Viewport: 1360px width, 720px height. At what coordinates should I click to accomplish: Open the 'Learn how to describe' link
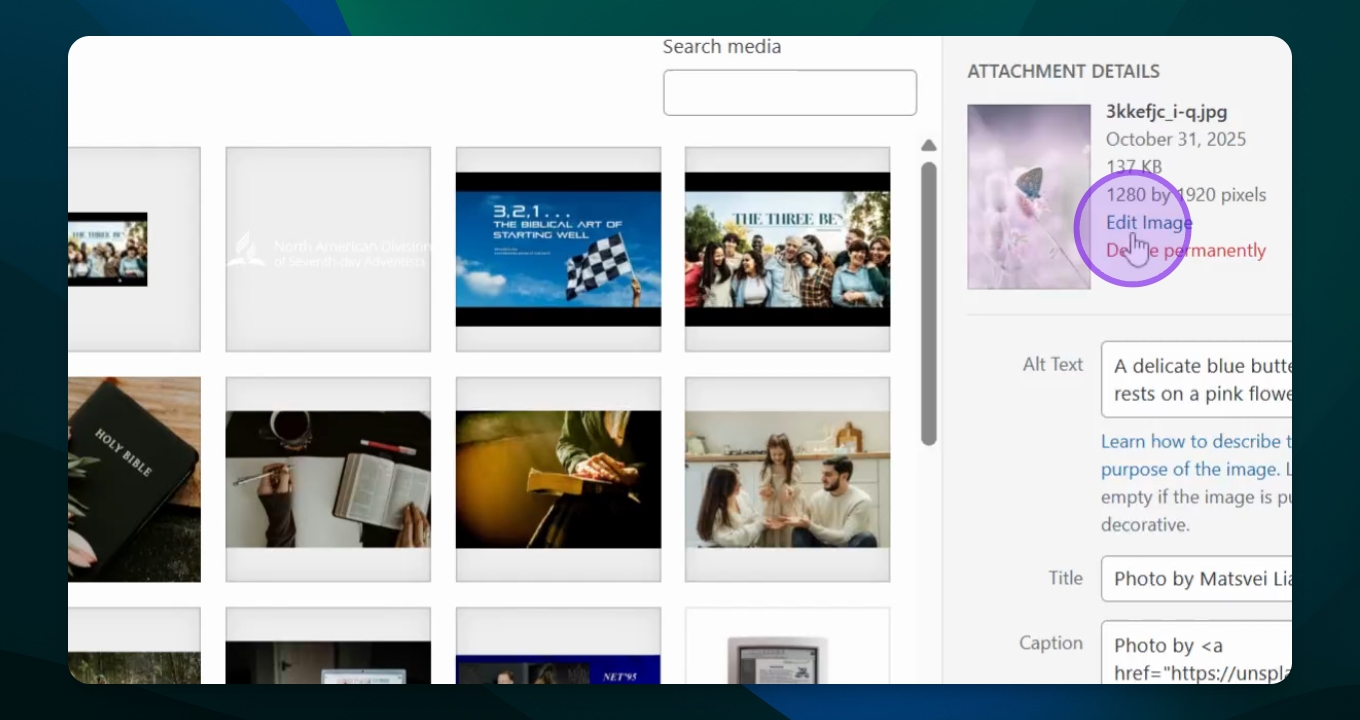coord(1190,441)
